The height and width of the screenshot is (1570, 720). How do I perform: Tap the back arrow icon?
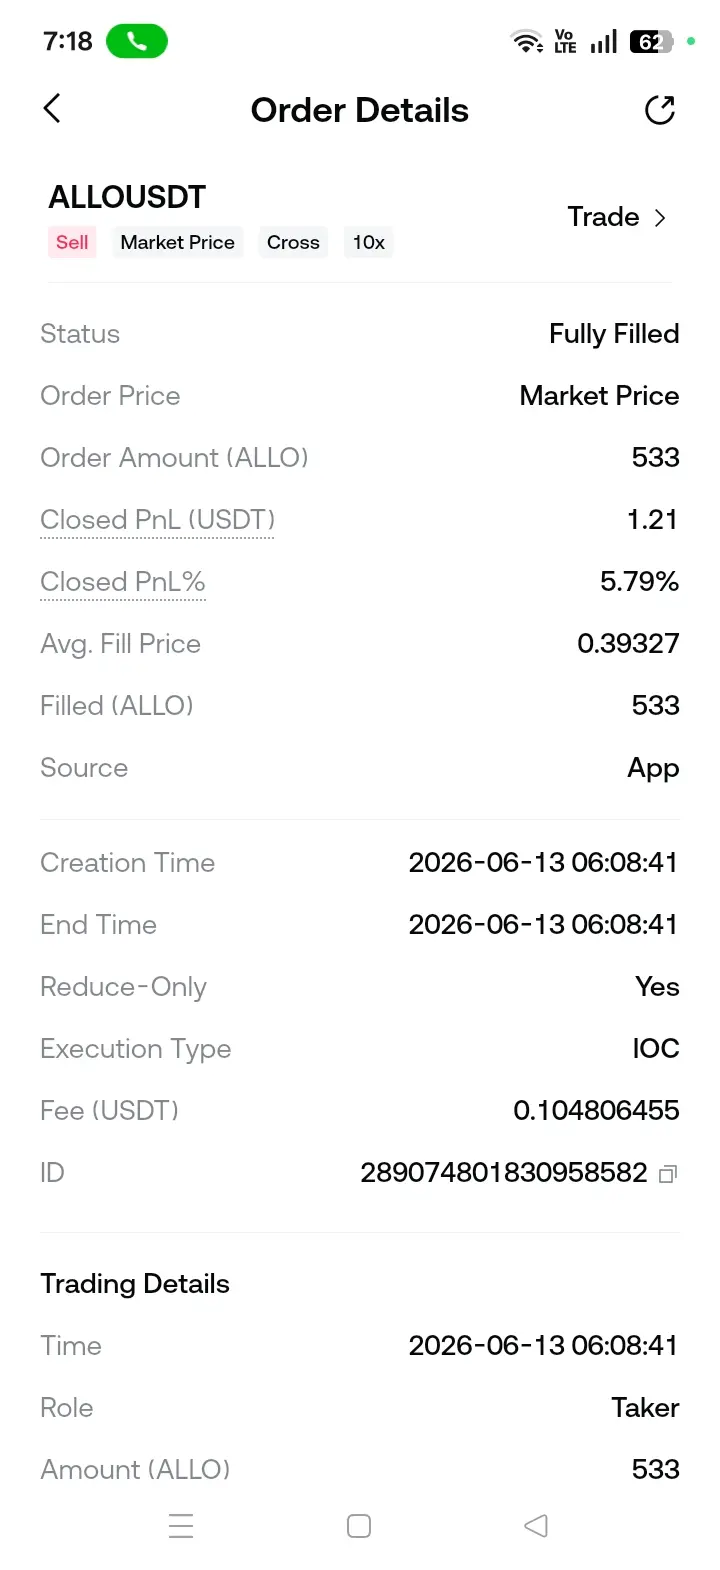click(x=52, y=108)
